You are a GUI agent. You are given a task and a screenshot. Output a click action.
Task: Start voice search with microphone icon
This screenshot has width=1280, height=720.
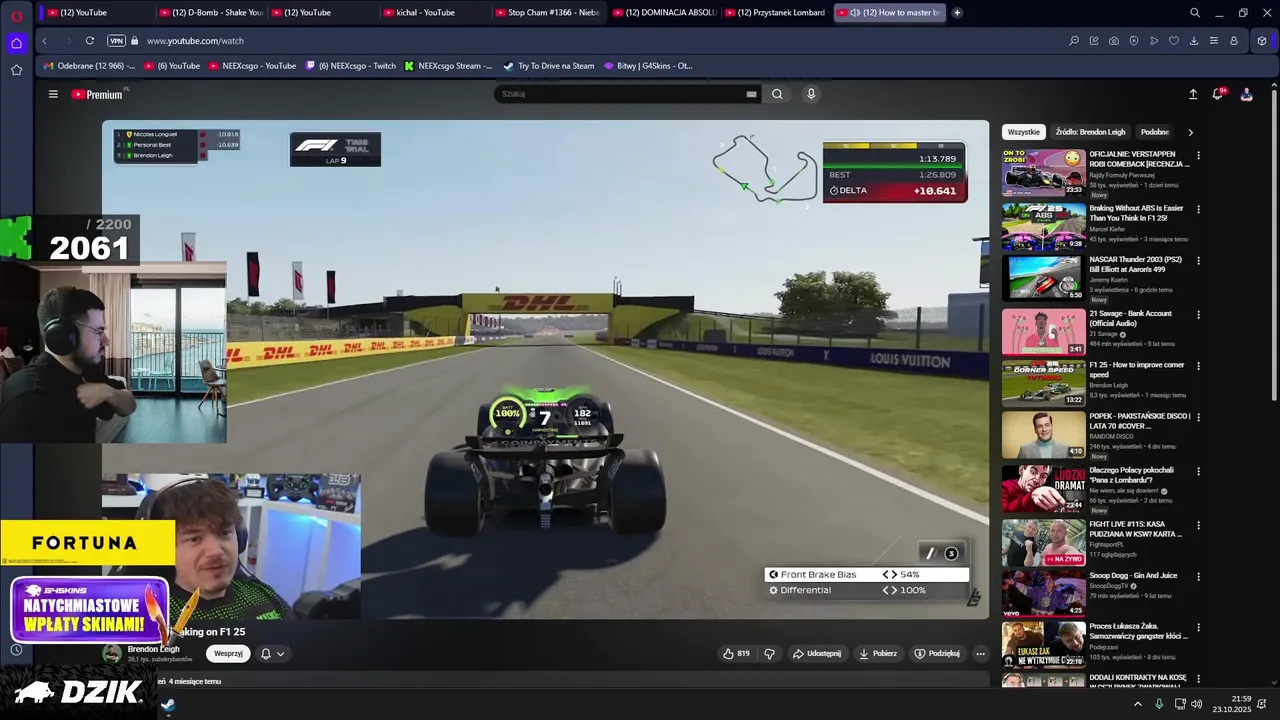[x=811, y=94]
